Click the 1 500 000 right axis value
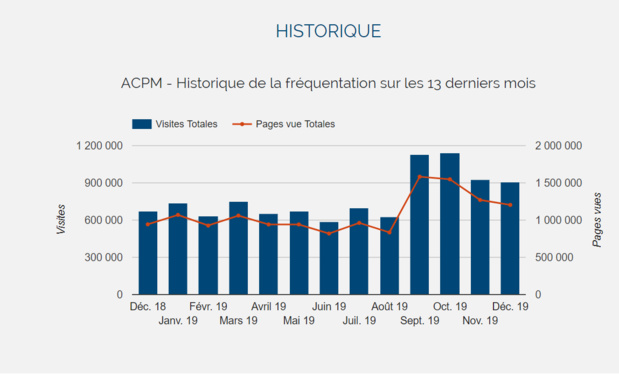 559,183
